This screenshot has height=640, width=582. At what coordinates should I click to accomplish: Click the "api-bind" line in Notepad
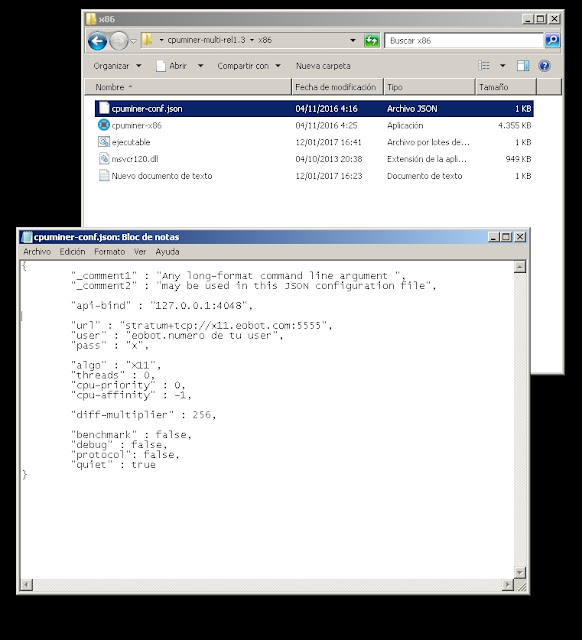pyautogui.click(x=162, y=306)
